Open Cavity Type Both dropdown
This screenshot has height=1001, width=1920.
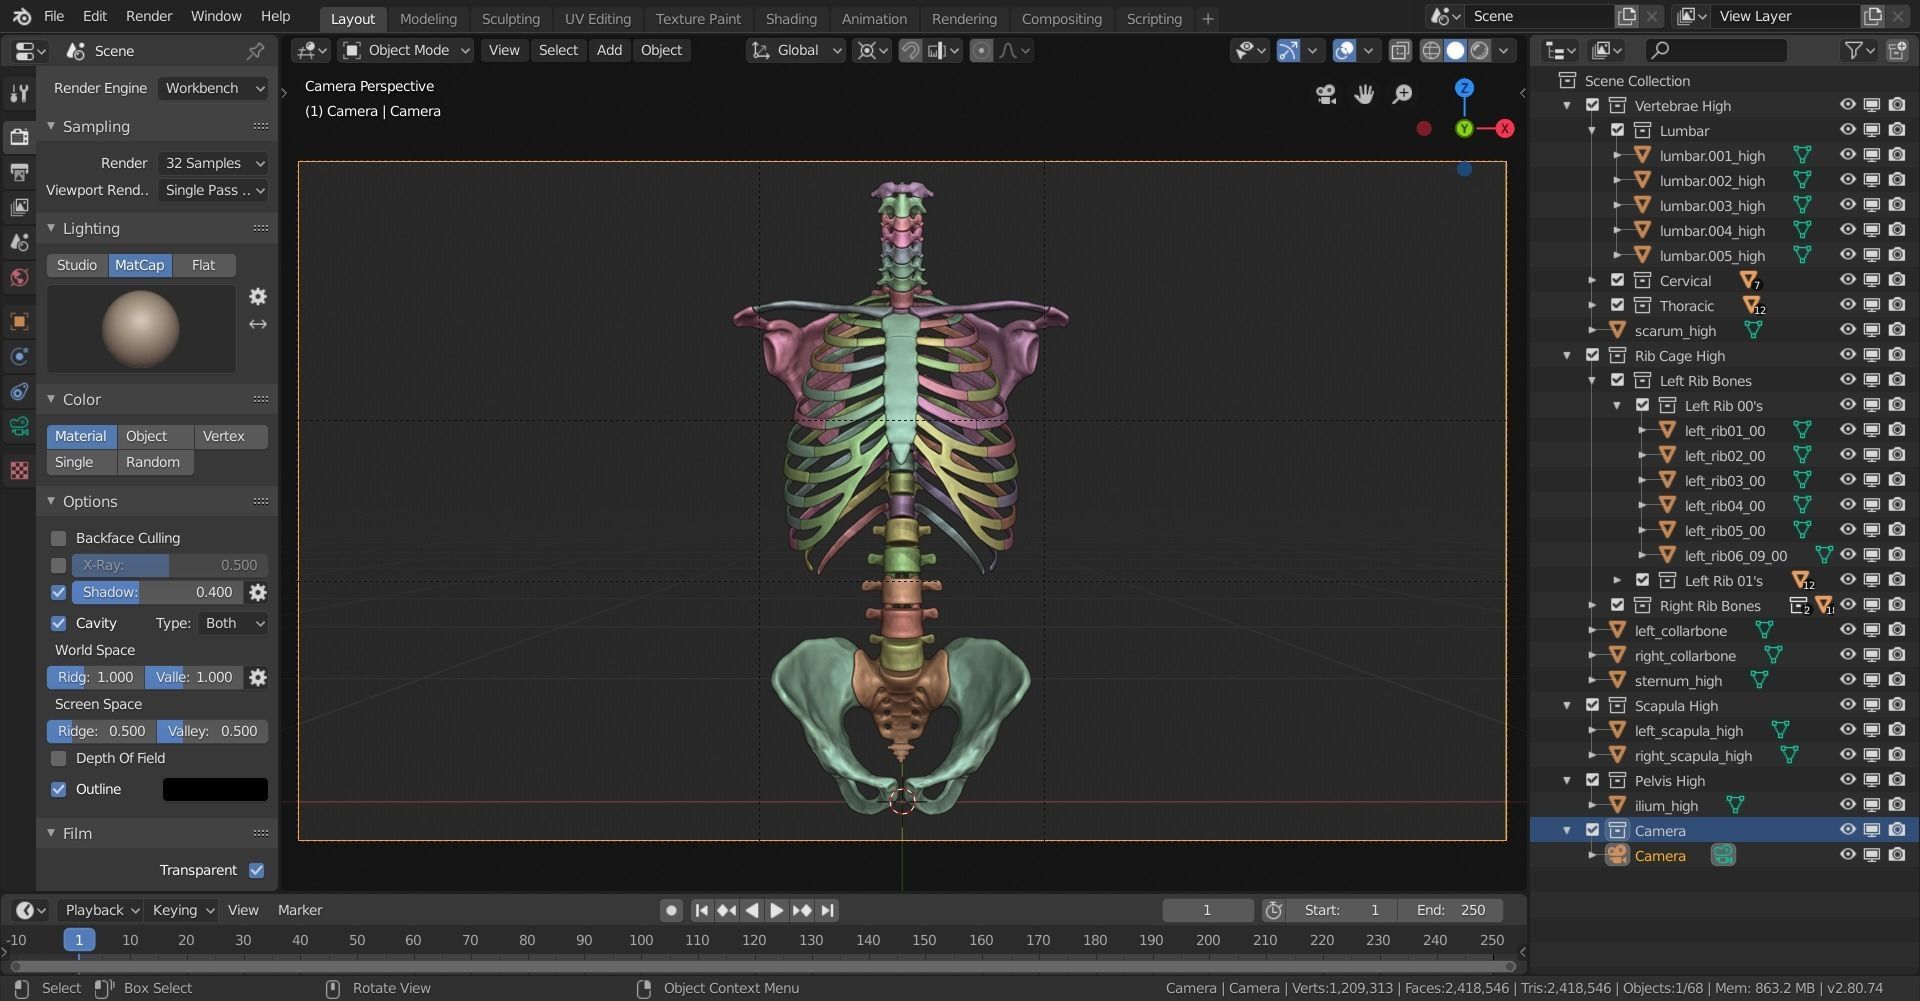pos(233,623)
